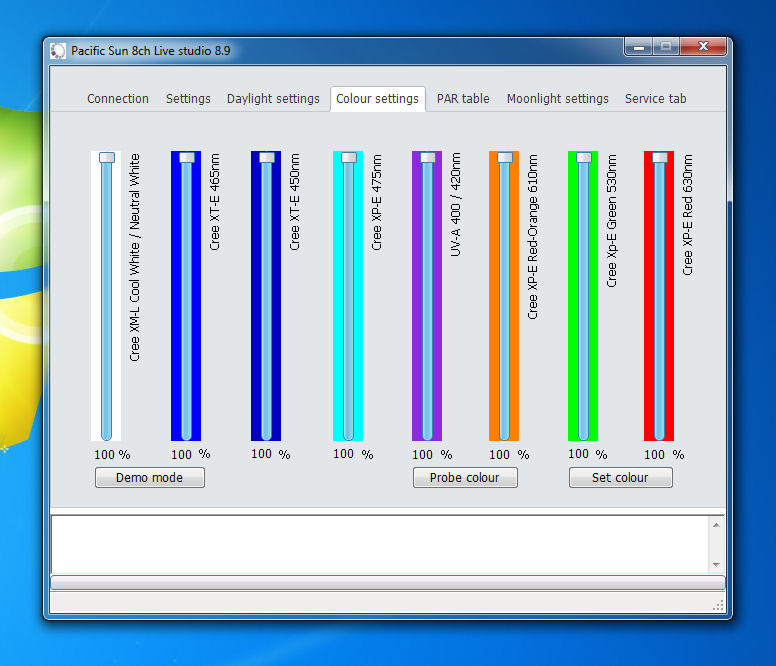Go to the PAR table tab
The height and width of the screenshot is (666, 776).
click(463, 98)
